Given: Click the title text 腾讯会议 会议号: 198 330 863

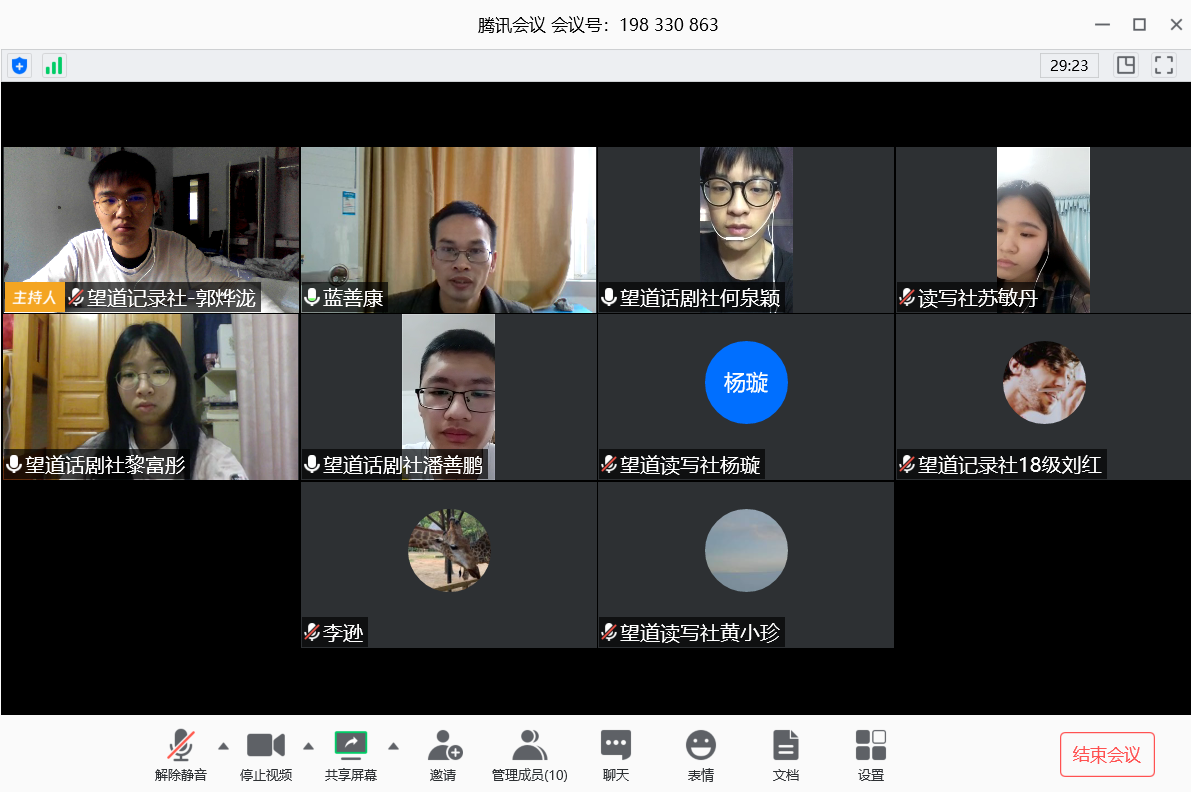Looking at the screenshot, I should (x=598, y=25).
